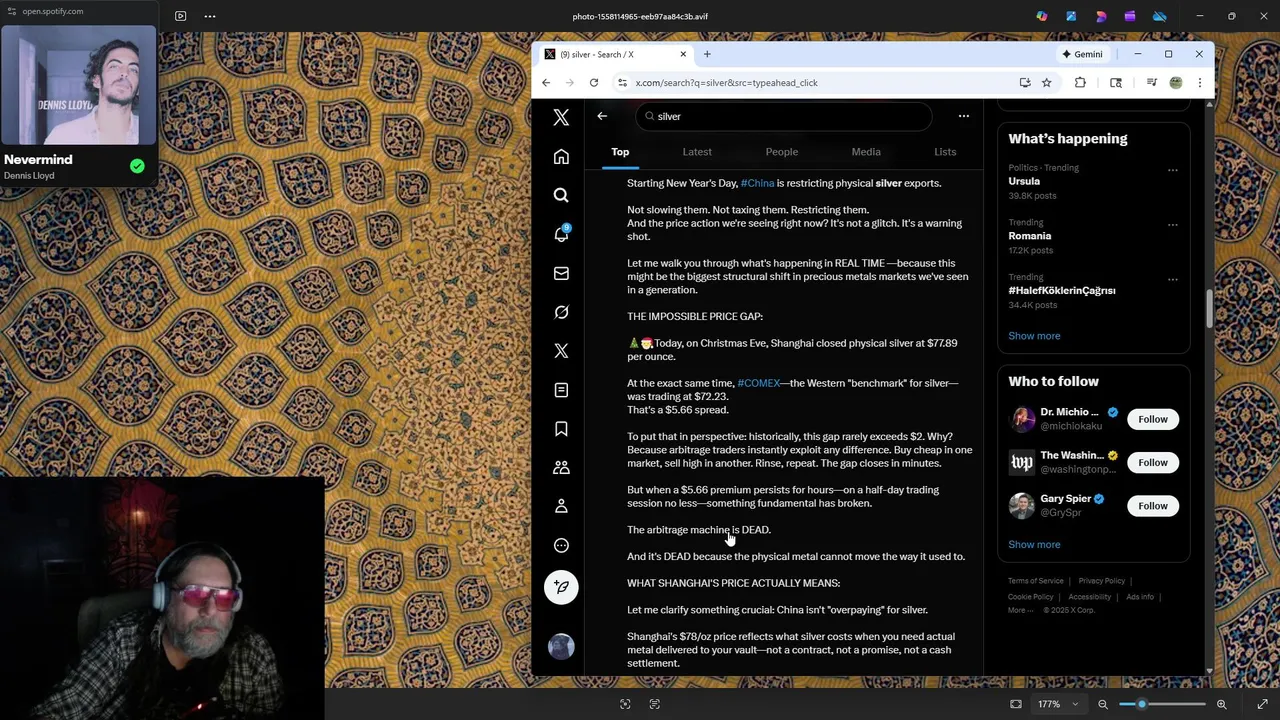Open the Terms of Service link
Viewport: 1280px width, 720px height.
coord(1035,581)
